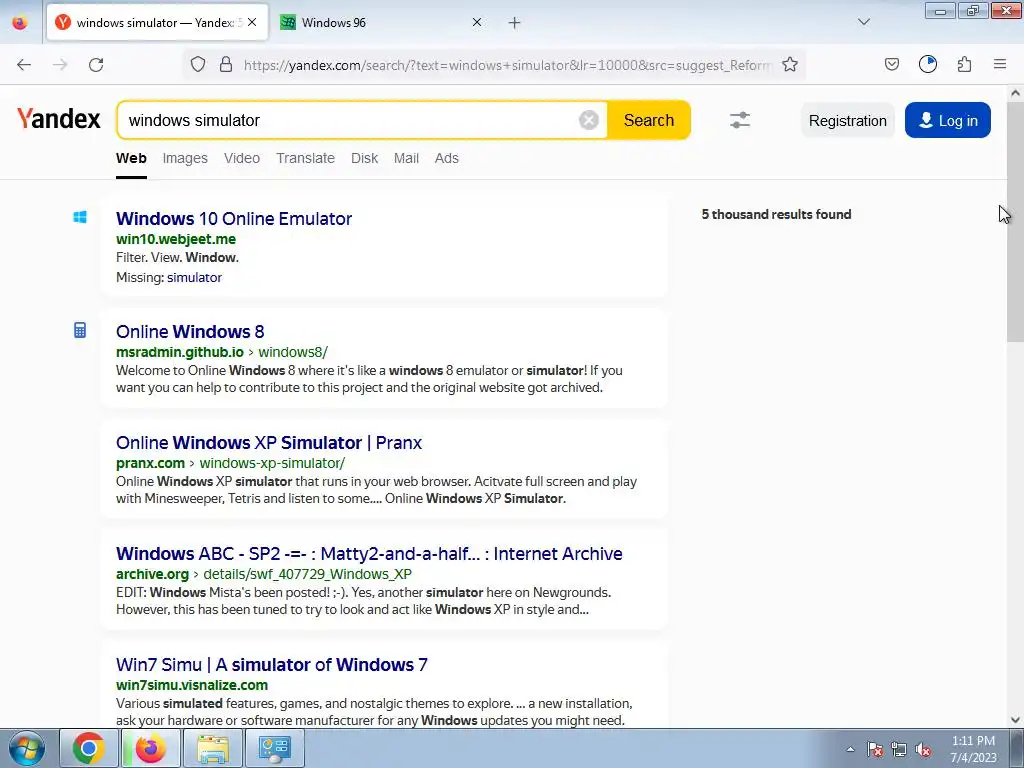Click the yellow Search button

click(x=648, y=120)
